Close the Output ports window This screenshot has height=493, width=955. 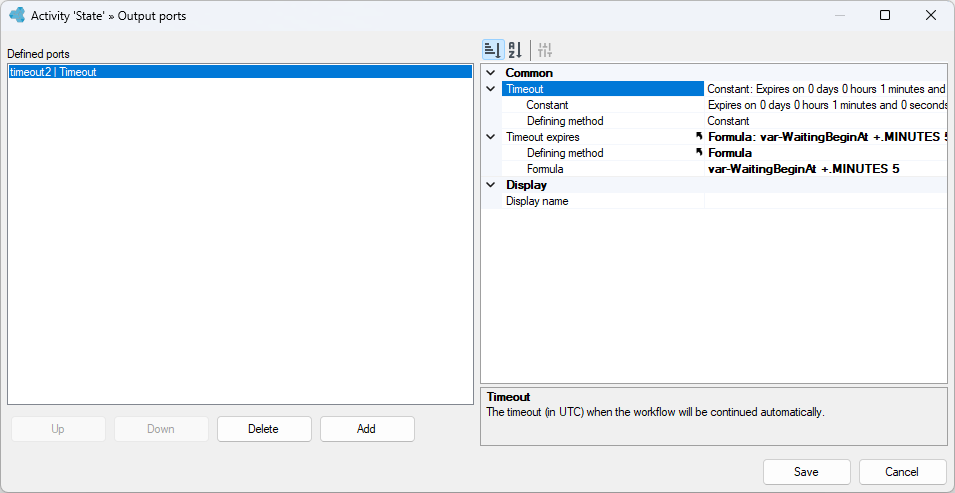pyautogui.click(x=931, y=16)
